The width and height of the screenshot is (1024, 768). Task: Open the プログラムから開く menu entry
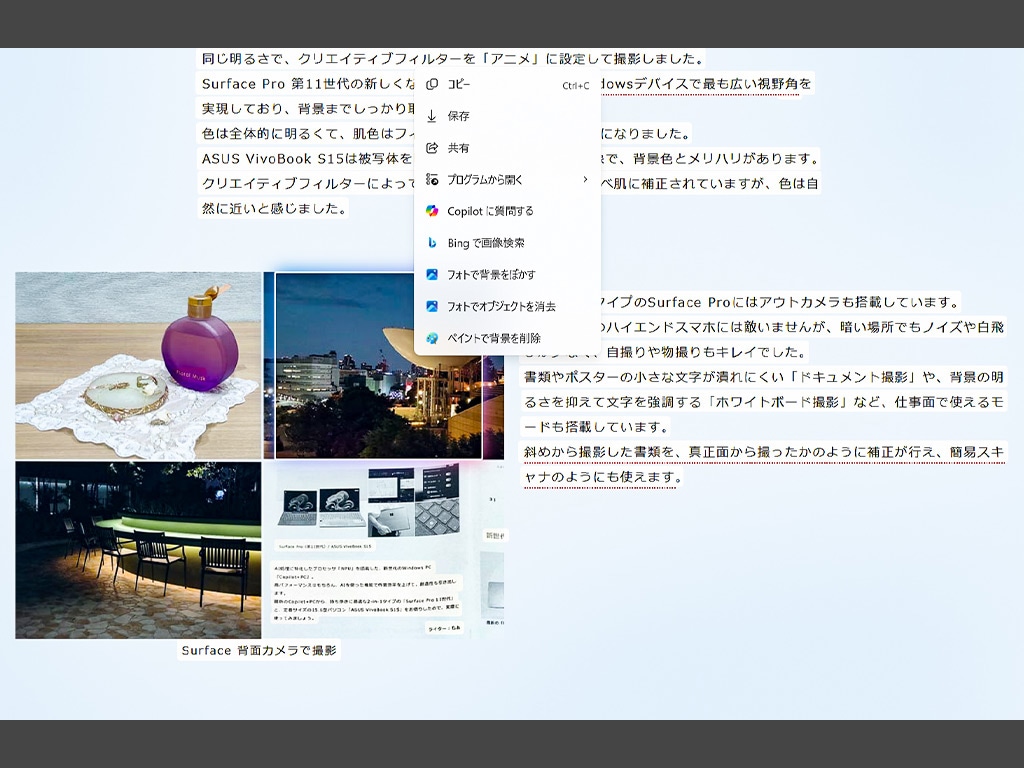(x=507, y=179)
